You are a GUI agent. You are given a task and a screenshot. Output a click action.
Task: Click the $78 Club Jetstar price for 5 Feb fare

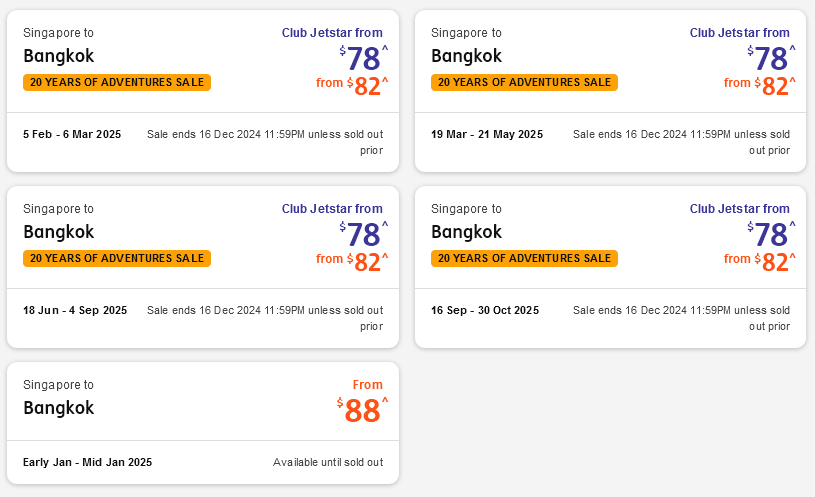pyautogui.click(x=363, y=58)
